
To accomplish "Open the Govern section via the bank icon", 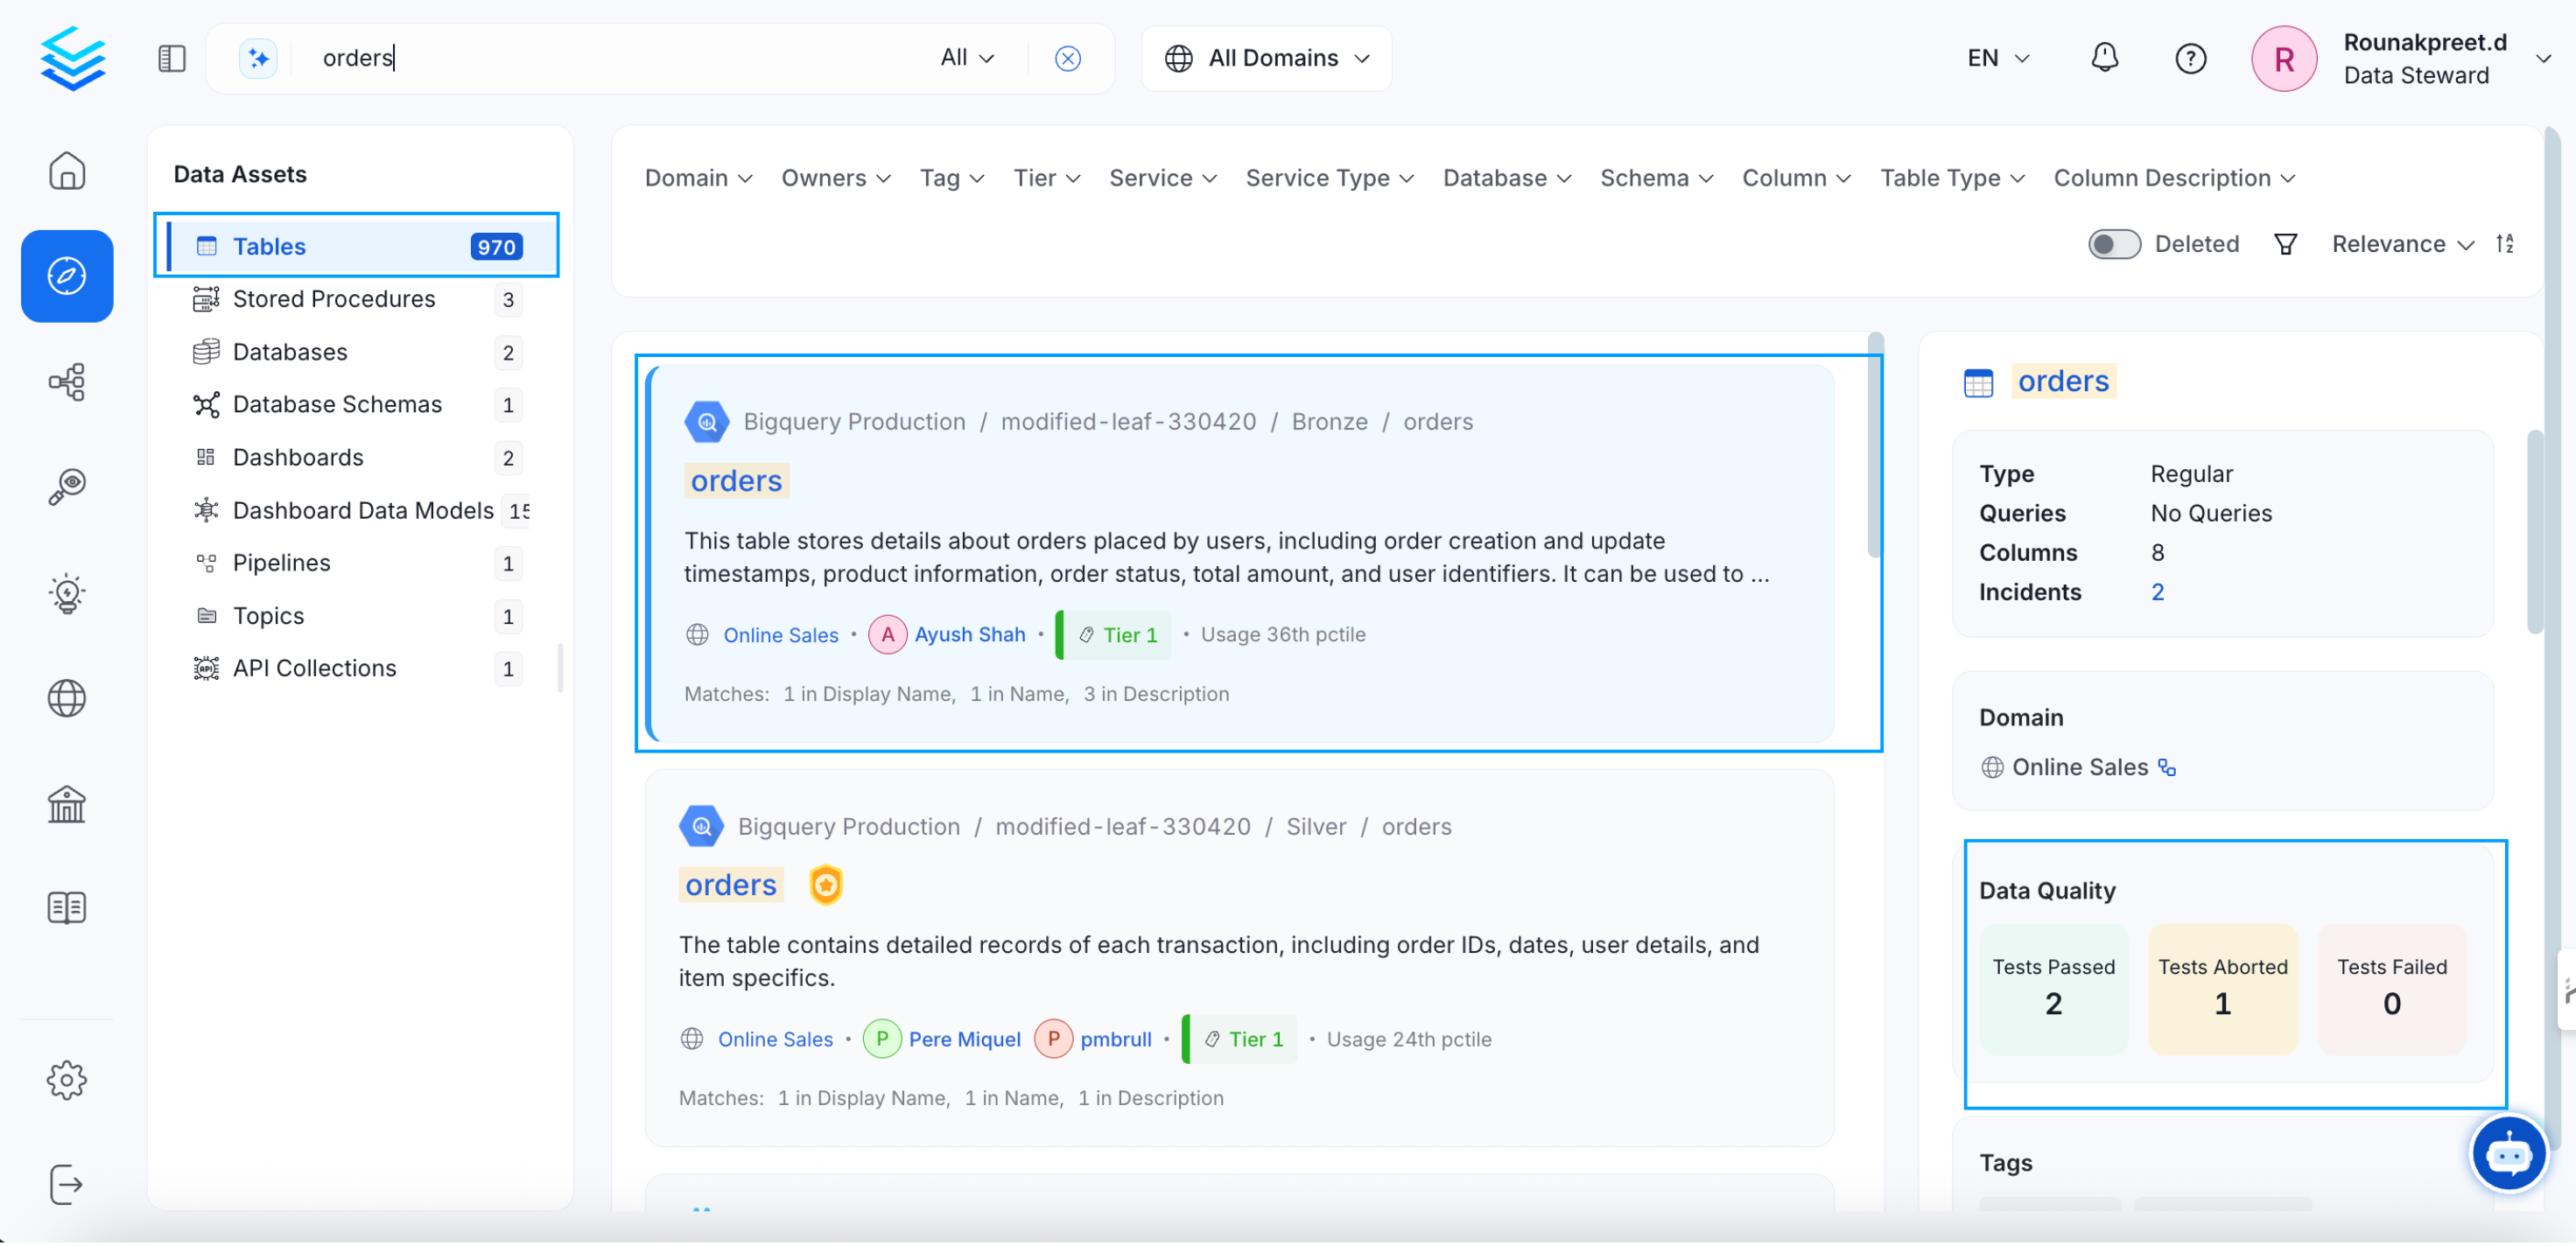I will [67, 804].
